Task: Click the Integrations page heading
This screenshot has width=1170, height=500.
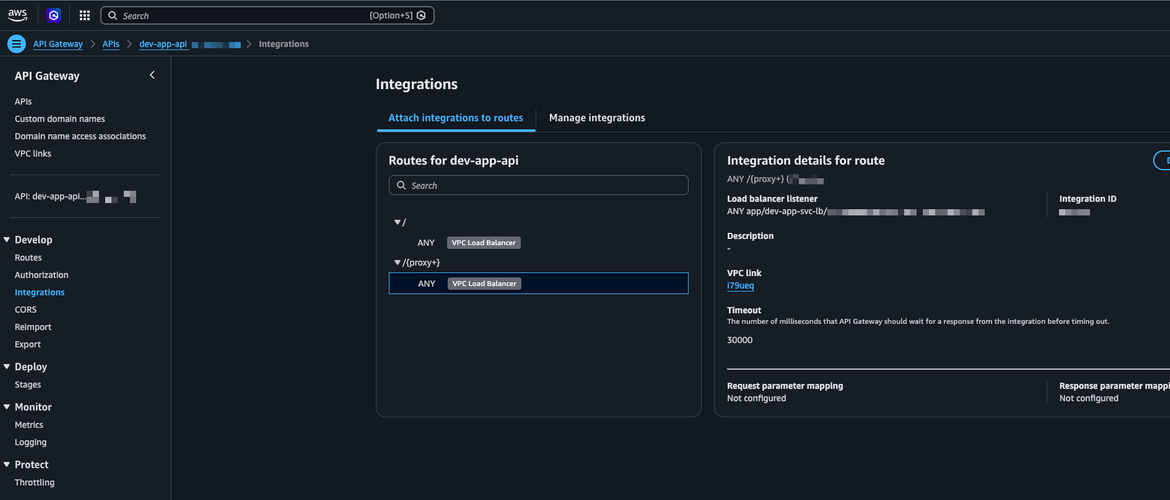Action: pos(416,84)
